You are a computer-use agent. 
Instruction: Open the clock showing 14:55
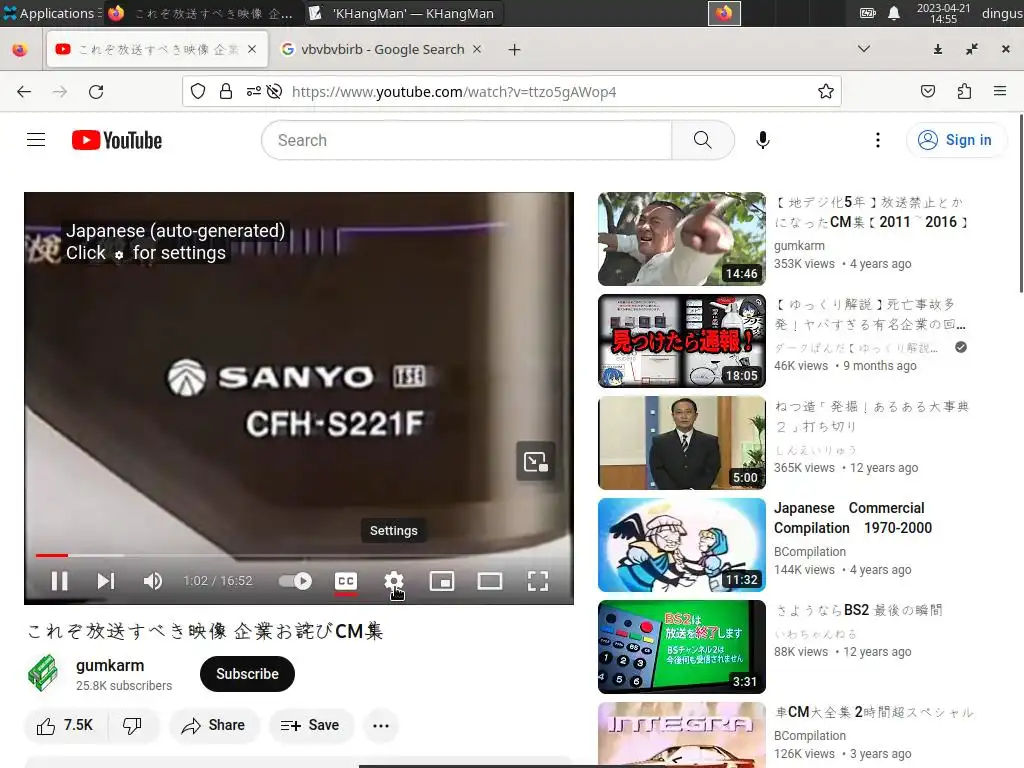[x=943, y=13]
